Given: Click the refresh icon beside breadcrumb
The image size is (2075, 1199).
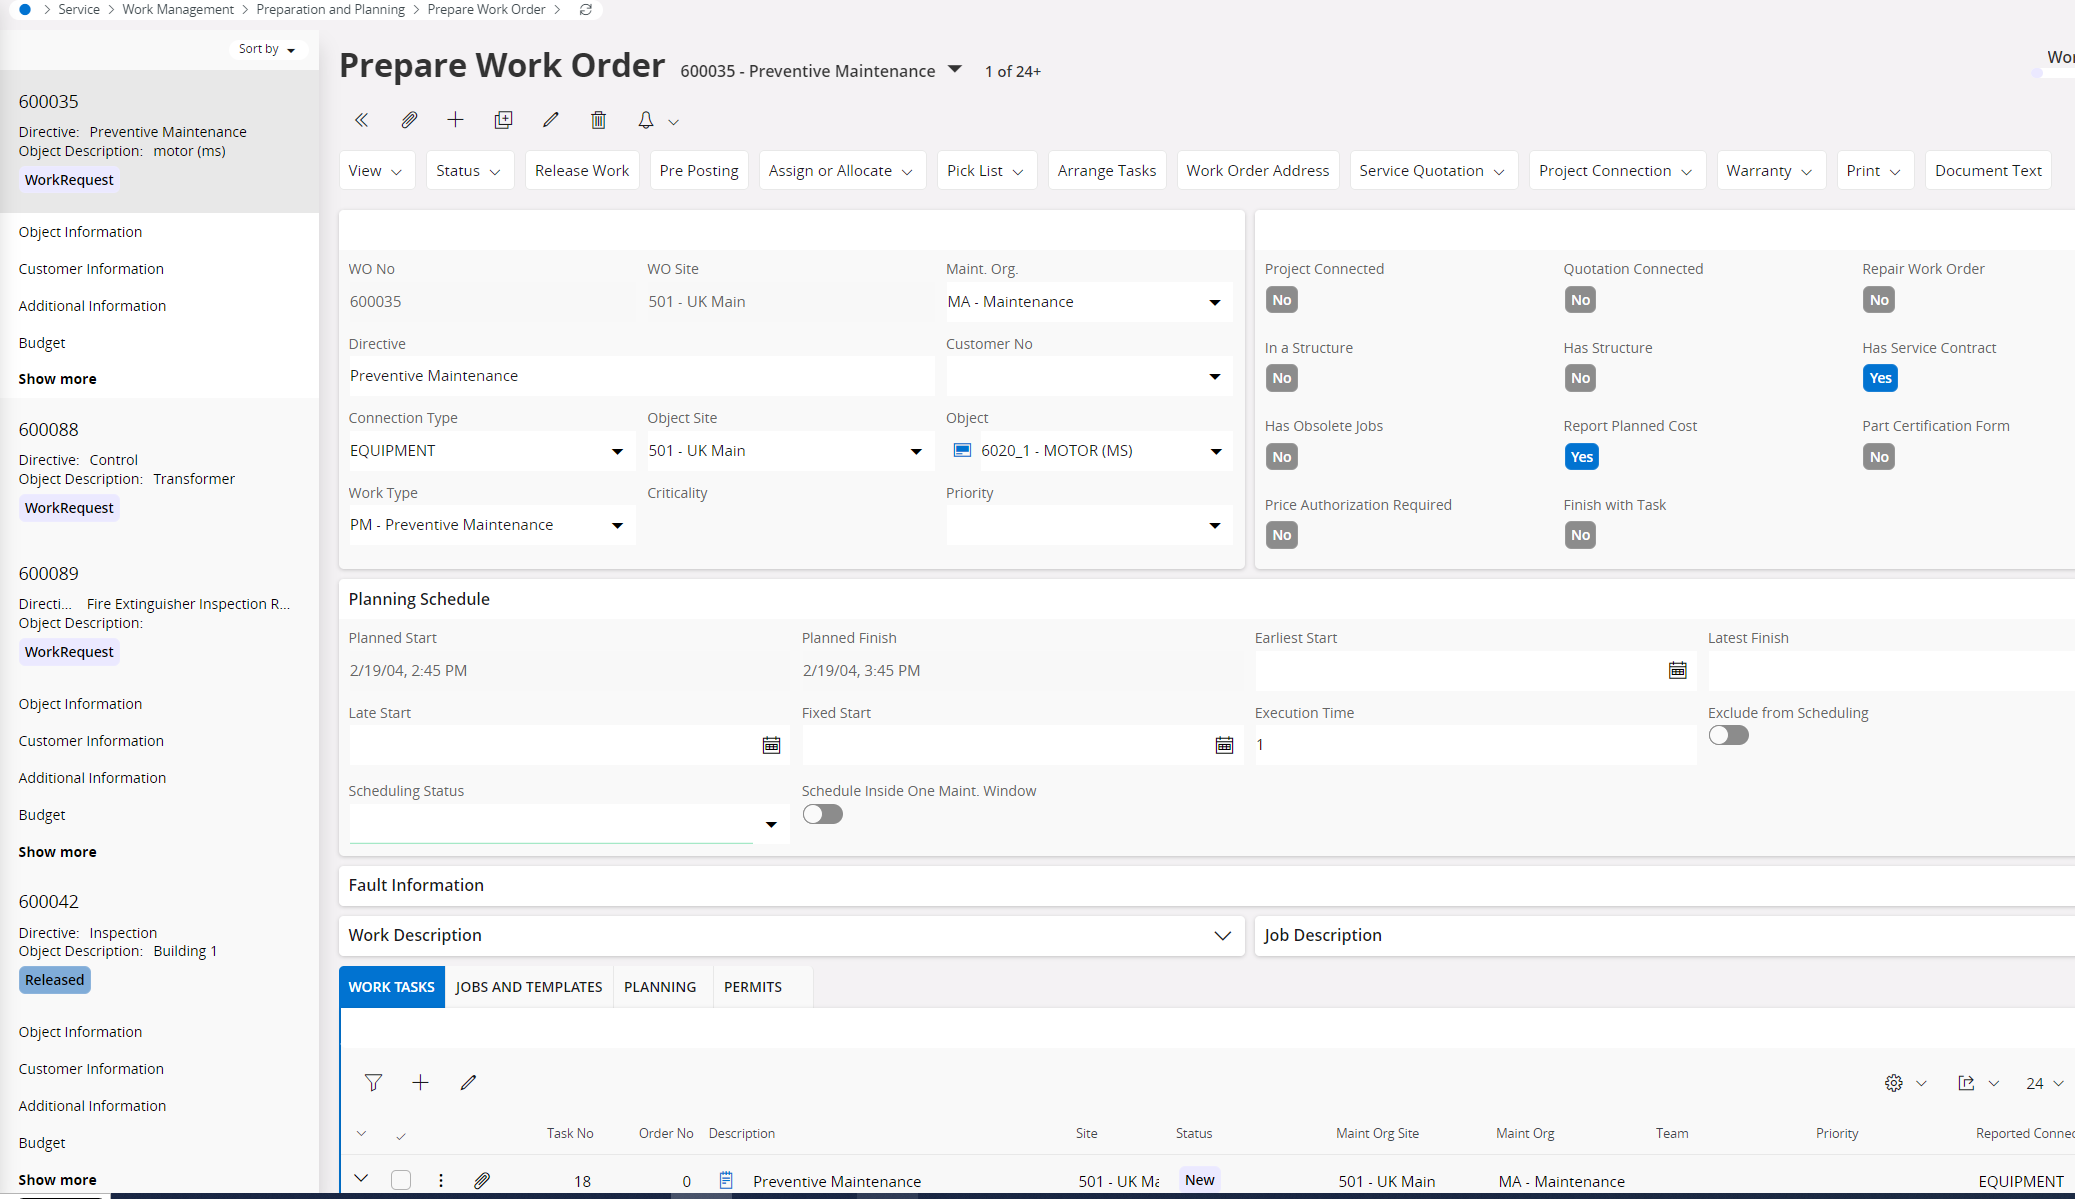Looking at the screenshot, I should [x=586, y=10].
